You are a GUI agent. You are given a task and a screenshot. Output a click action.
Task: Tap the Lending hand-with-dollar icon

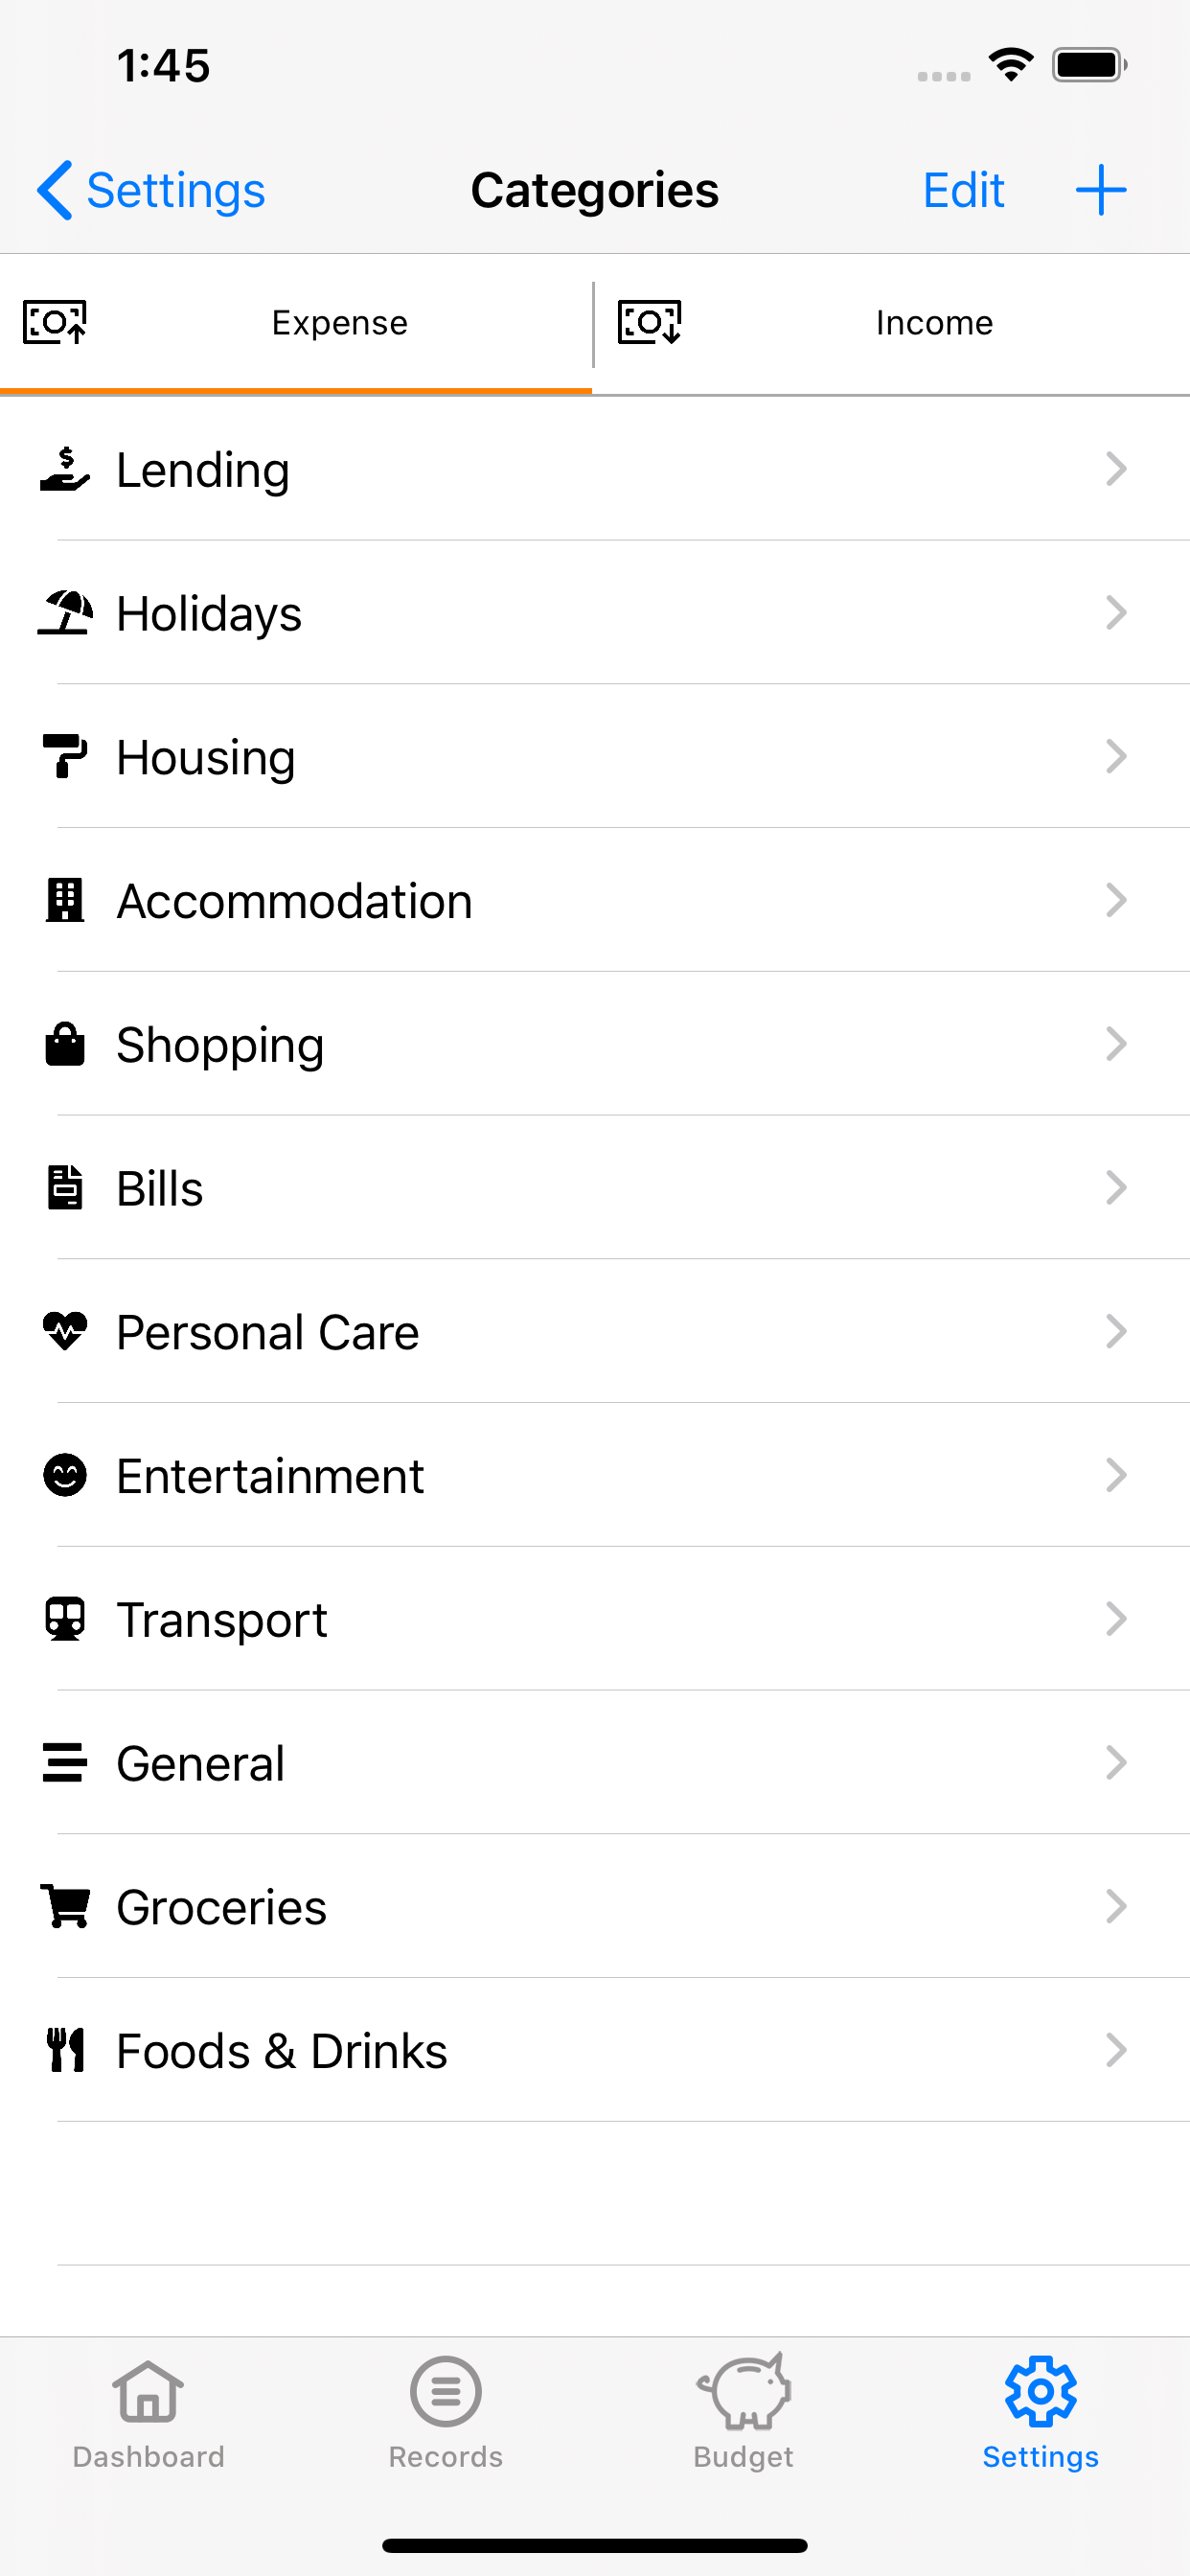point(65,470)
